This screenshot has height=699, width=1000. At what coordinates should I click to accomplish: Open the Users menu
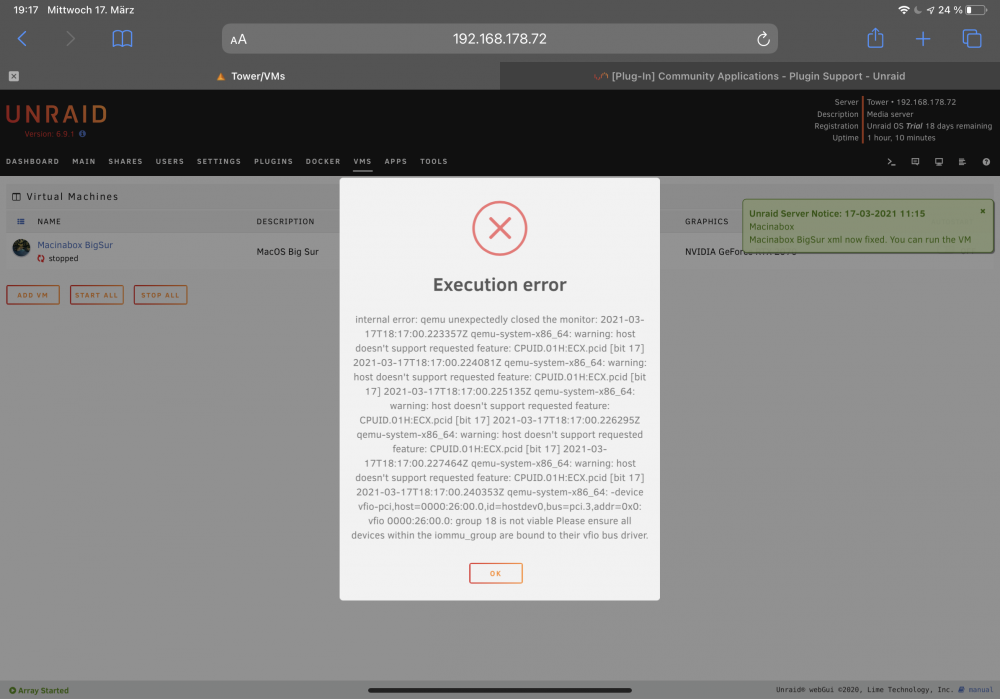point(170,161)
